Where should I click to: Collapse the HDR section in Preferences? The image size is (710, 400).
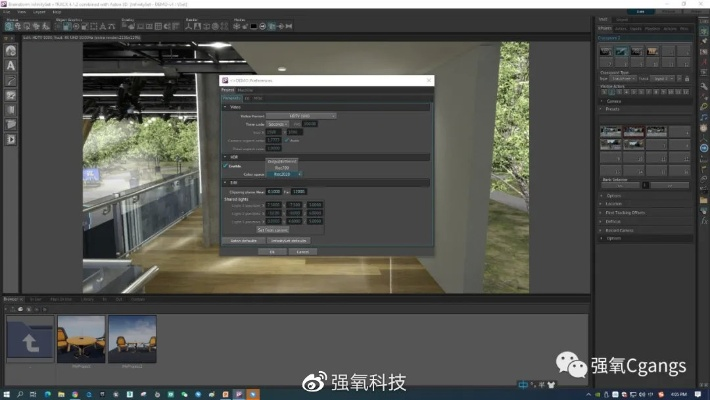pos(225,157)
